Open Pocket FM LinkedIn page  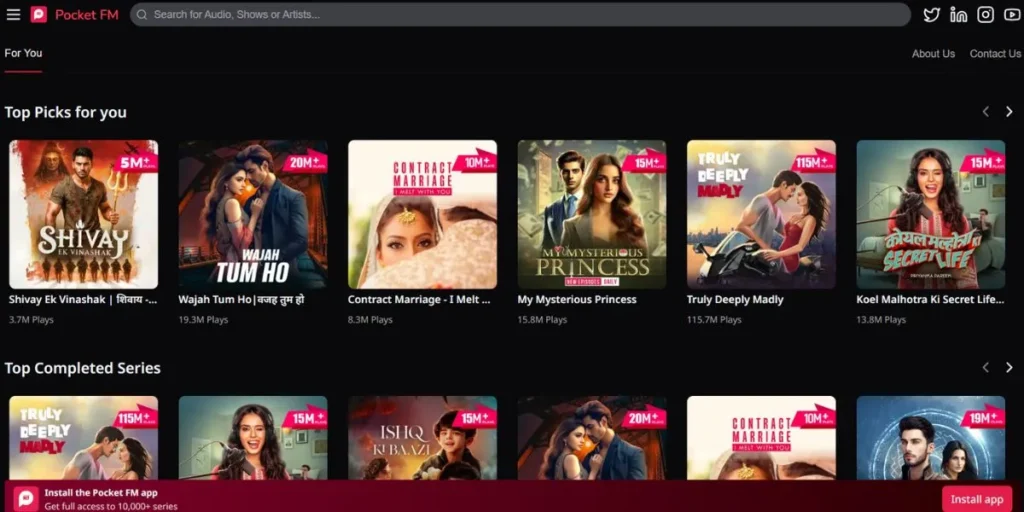click(x=958, y=14)
